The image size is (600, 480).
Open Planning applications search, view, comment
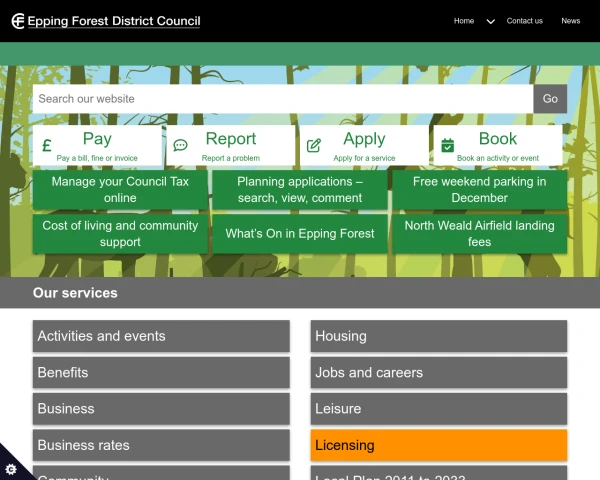(x=300, y=190)
